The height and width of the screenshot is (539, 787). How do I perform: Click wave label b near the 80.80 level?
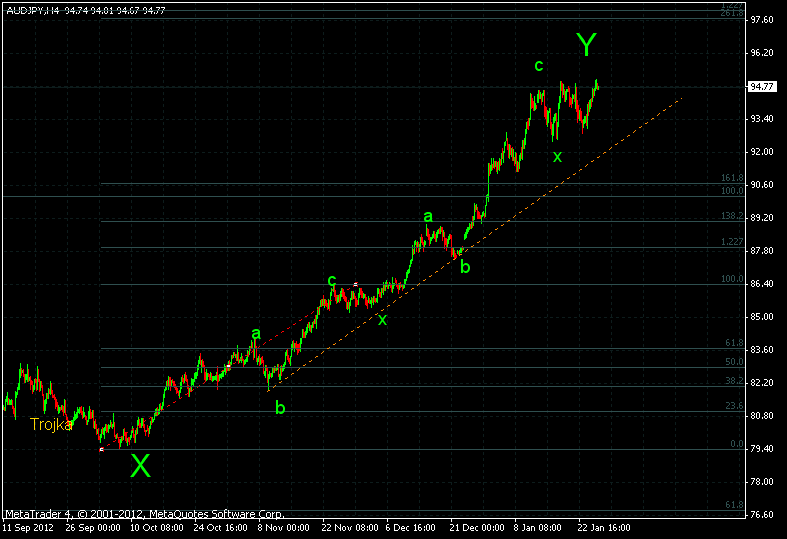point(280,408)
